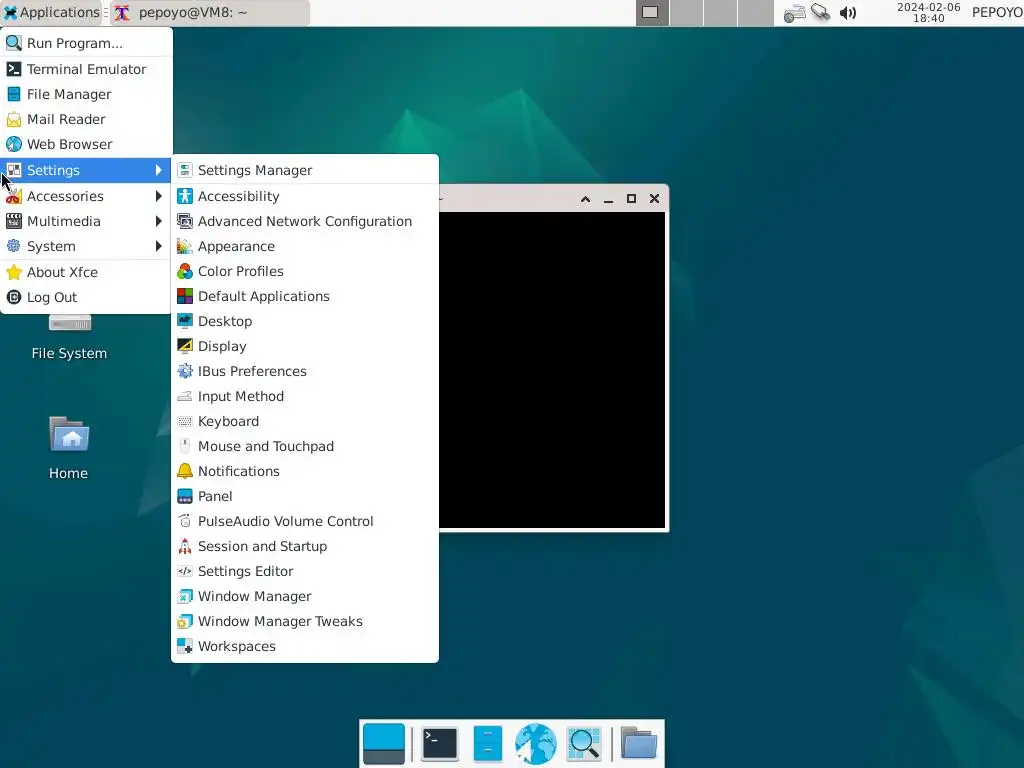Viewport: 1024px width, 768px height.
Task: Open Session and Startup rocket icon
Action: pyautogui.click(x=185, y=546)
